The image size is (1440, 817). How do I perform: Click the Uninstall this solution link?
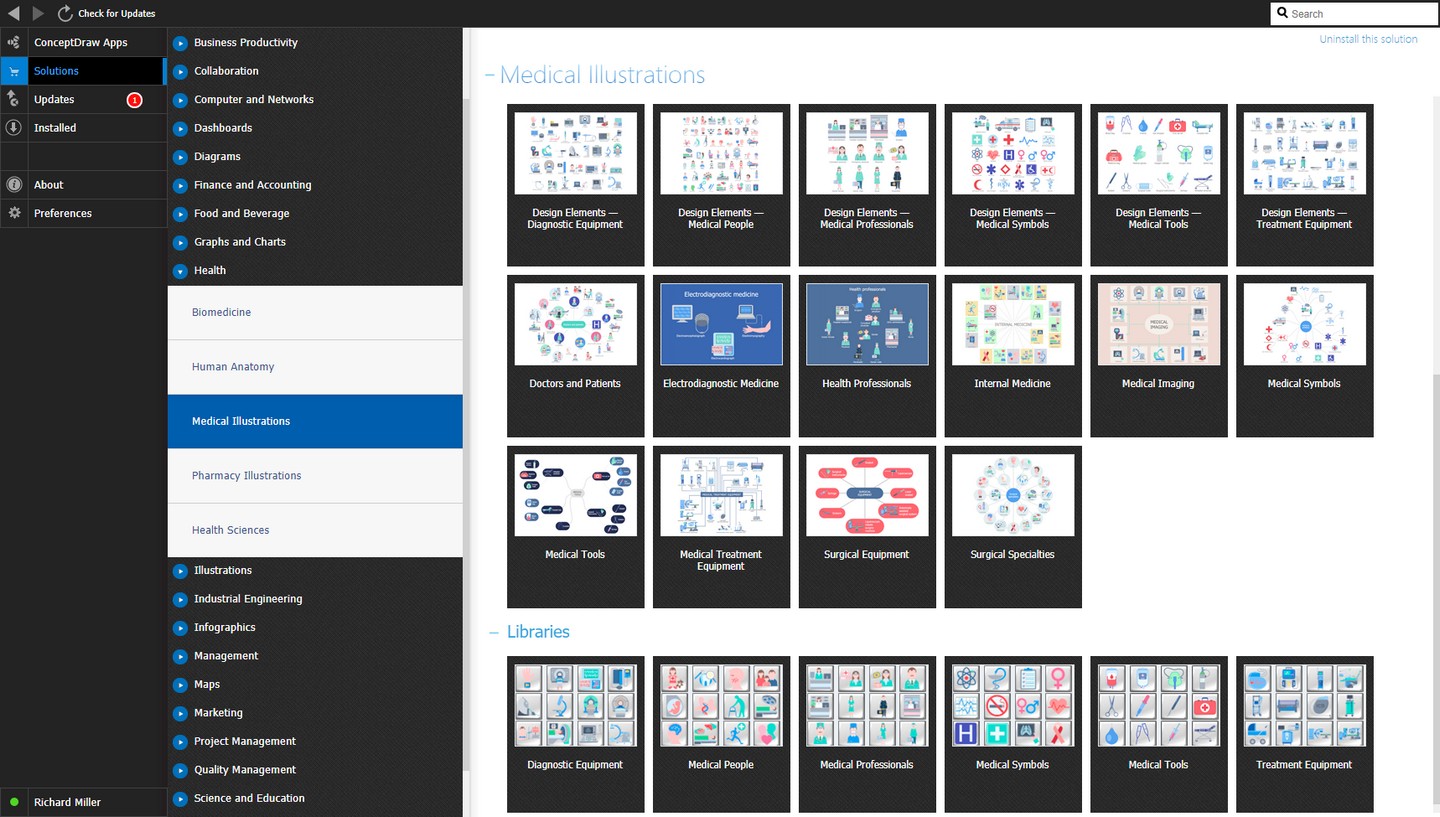coord(1368,39)
